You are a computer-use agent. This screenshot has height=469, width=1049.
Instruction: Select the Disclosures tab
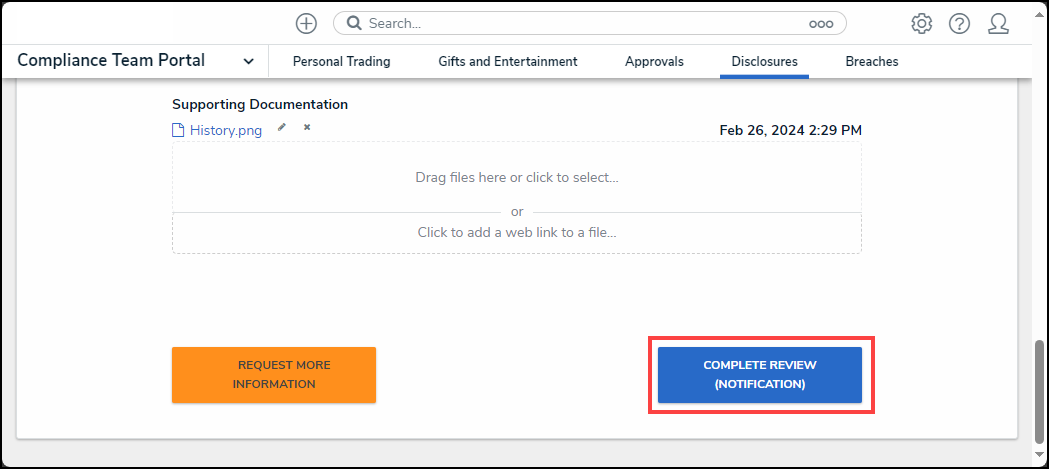pos(764,61)
